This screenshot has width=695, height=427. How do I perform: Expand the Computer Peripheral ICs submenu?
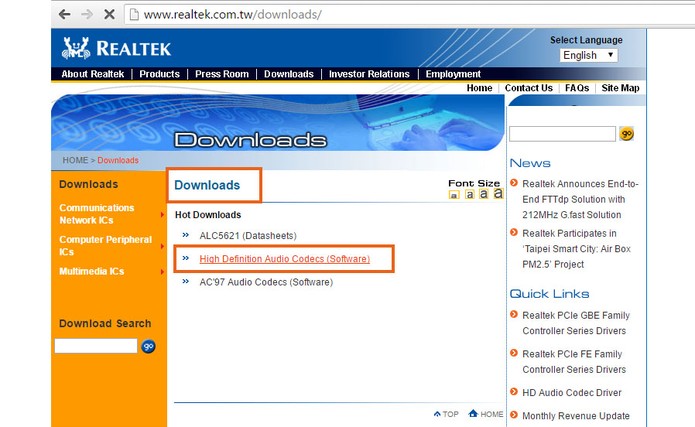pos(162,246)
